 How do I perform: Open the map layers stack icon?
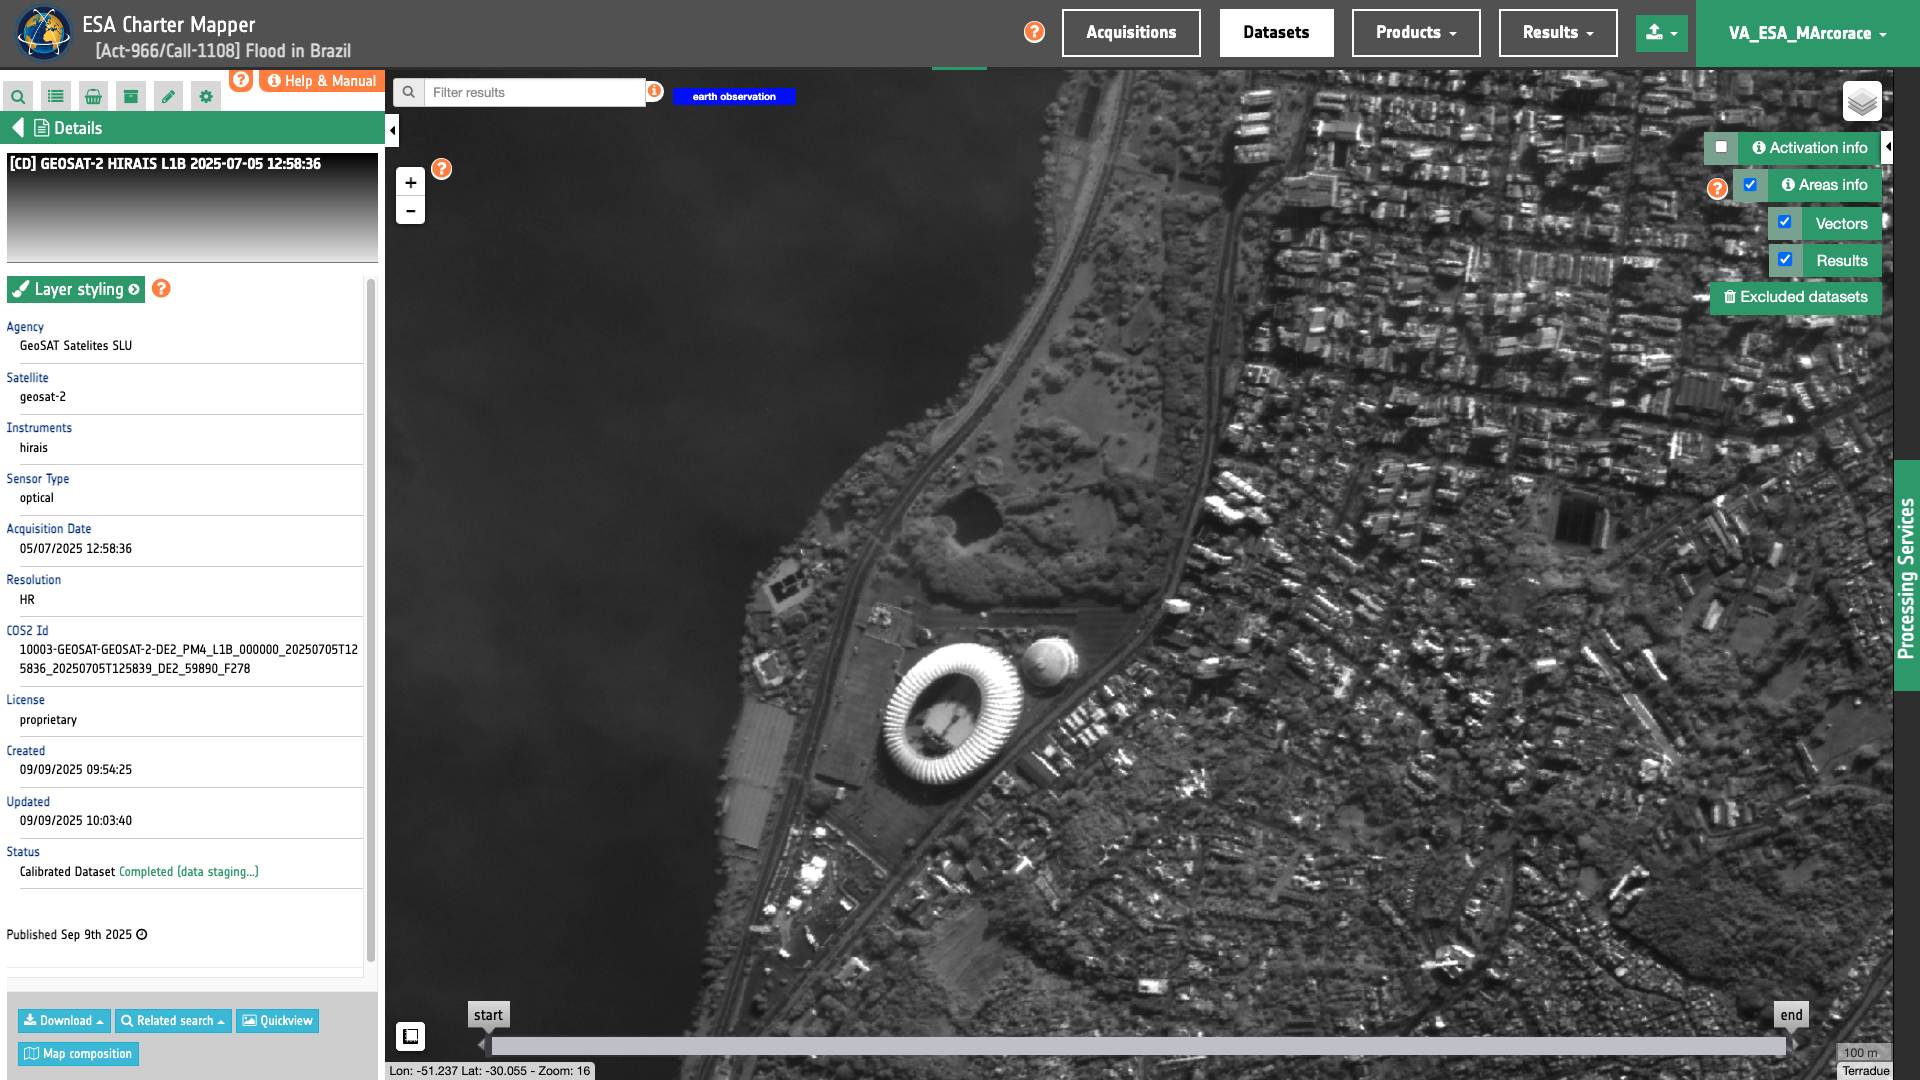pyautogui.click(x=1862, y=101)
